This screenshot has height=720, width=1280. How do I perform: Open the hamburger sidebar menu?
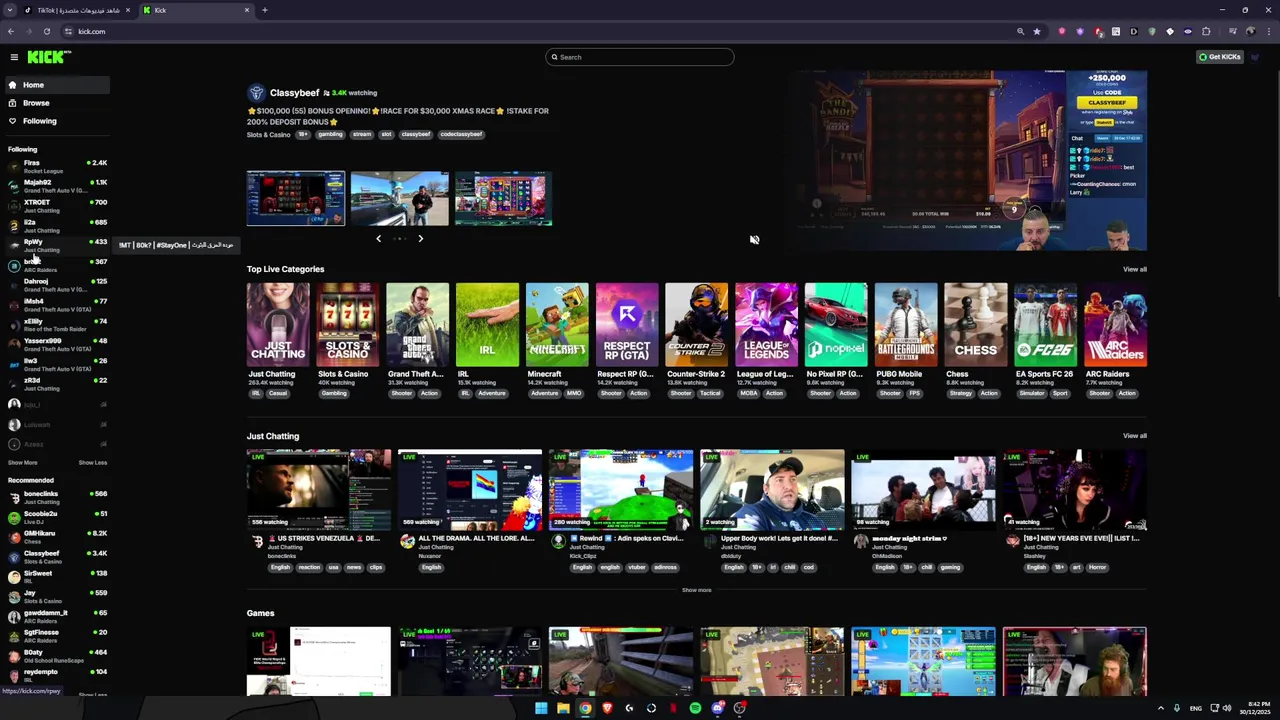14,57
